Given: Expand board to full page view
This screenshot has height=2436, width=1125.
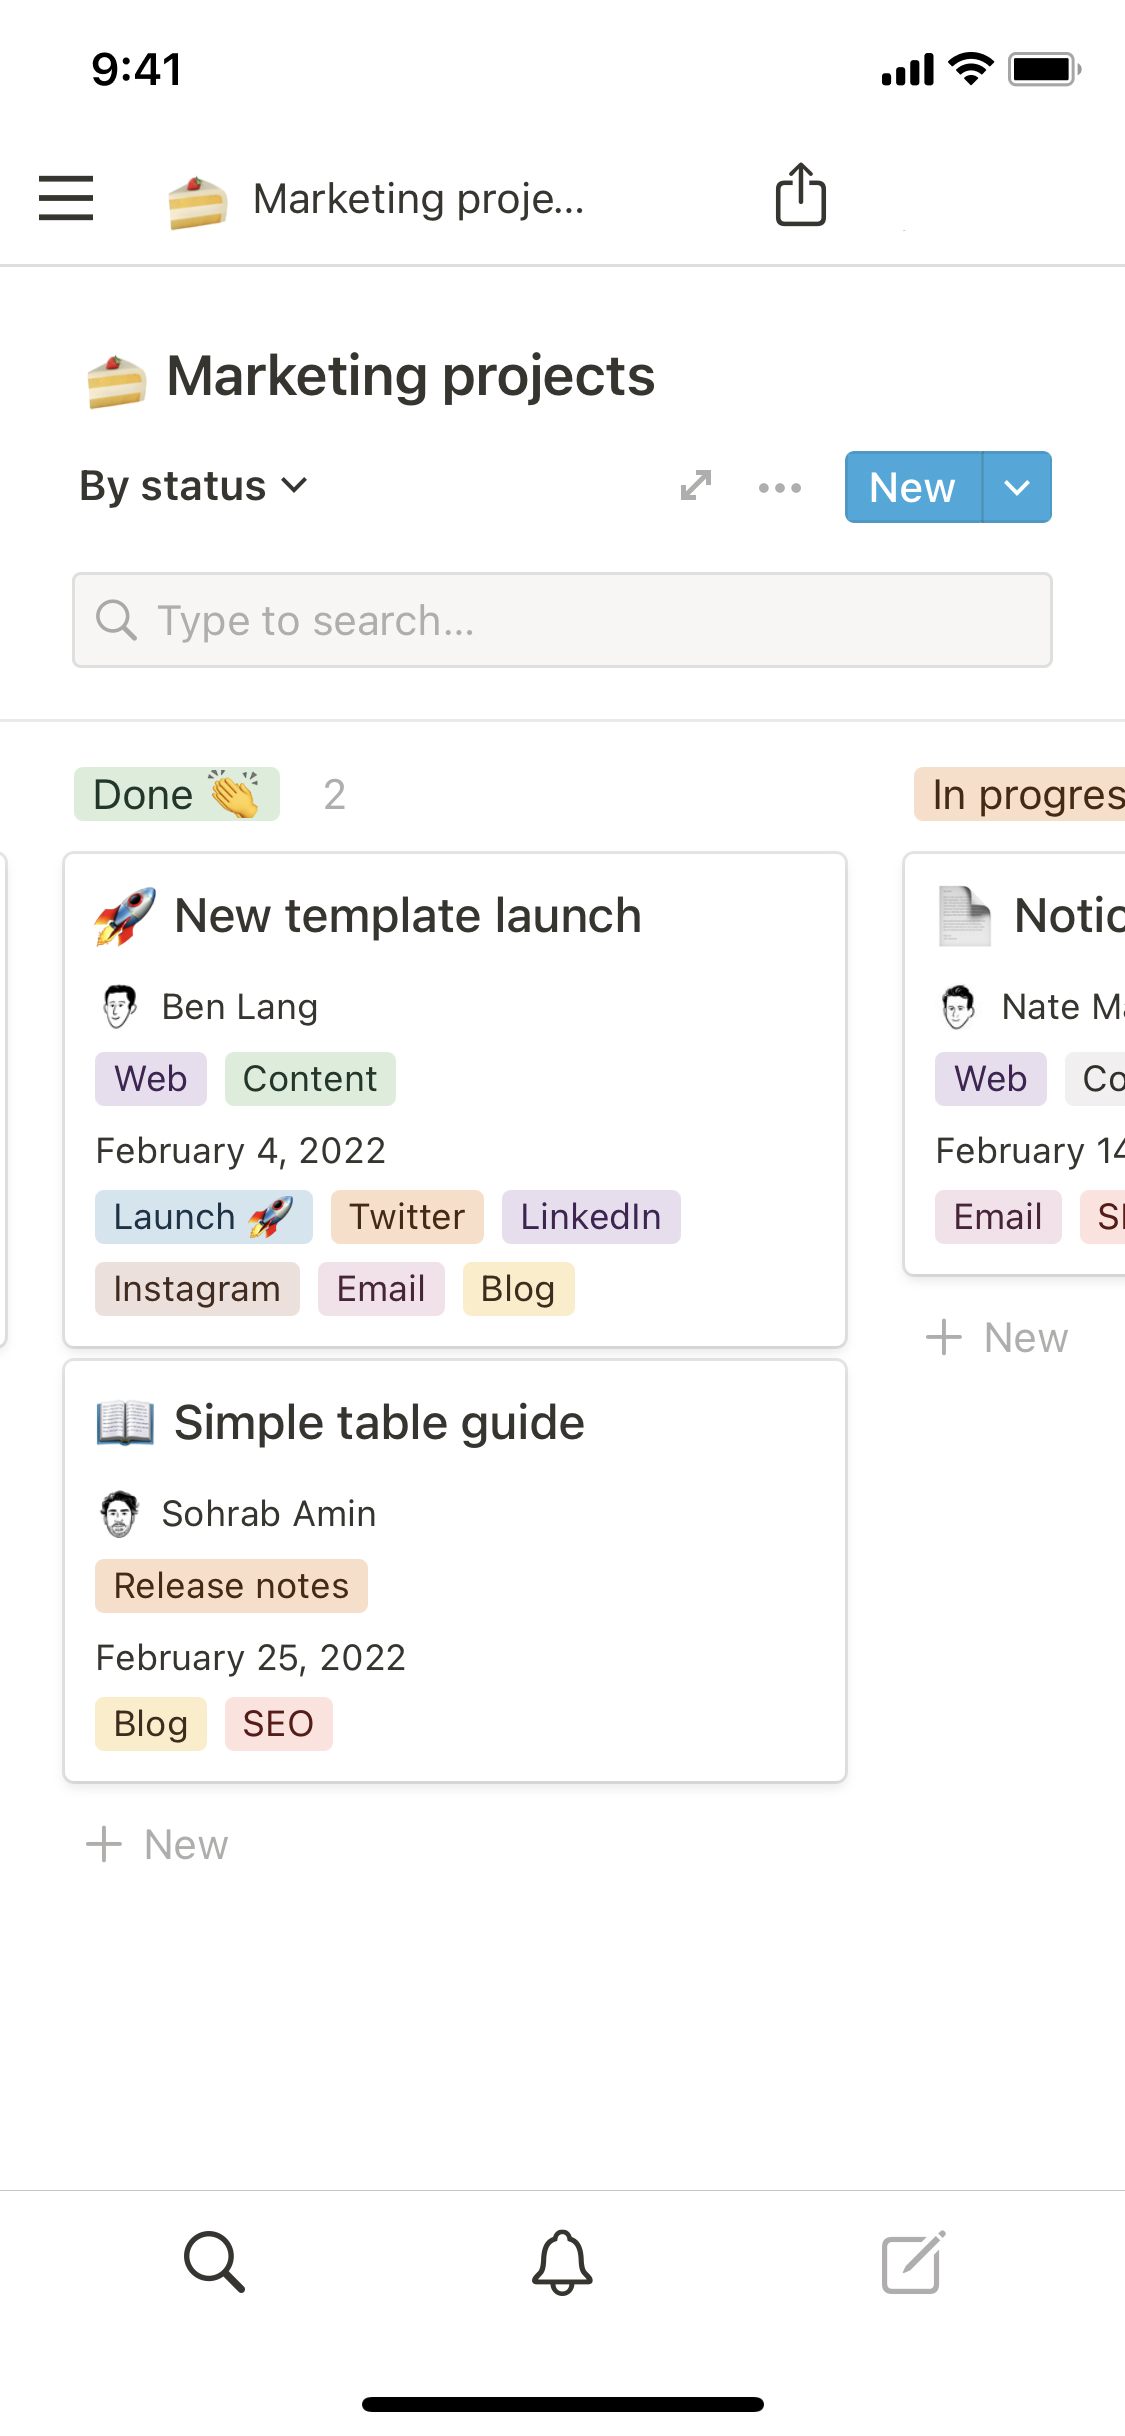Looking at the screenshot, I should 695,486.
